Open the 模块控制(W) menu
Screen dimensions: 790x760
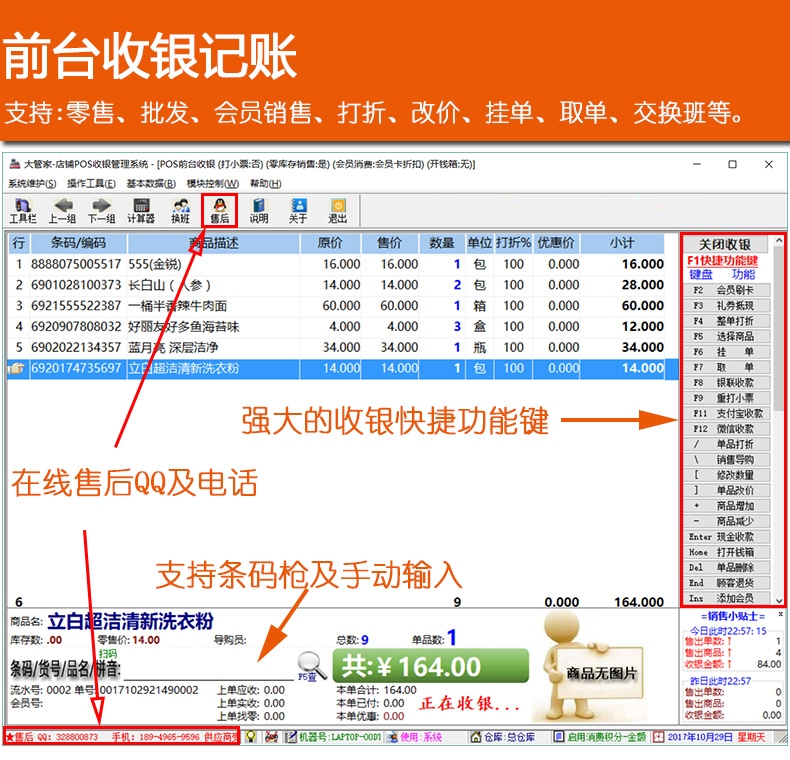213,183
